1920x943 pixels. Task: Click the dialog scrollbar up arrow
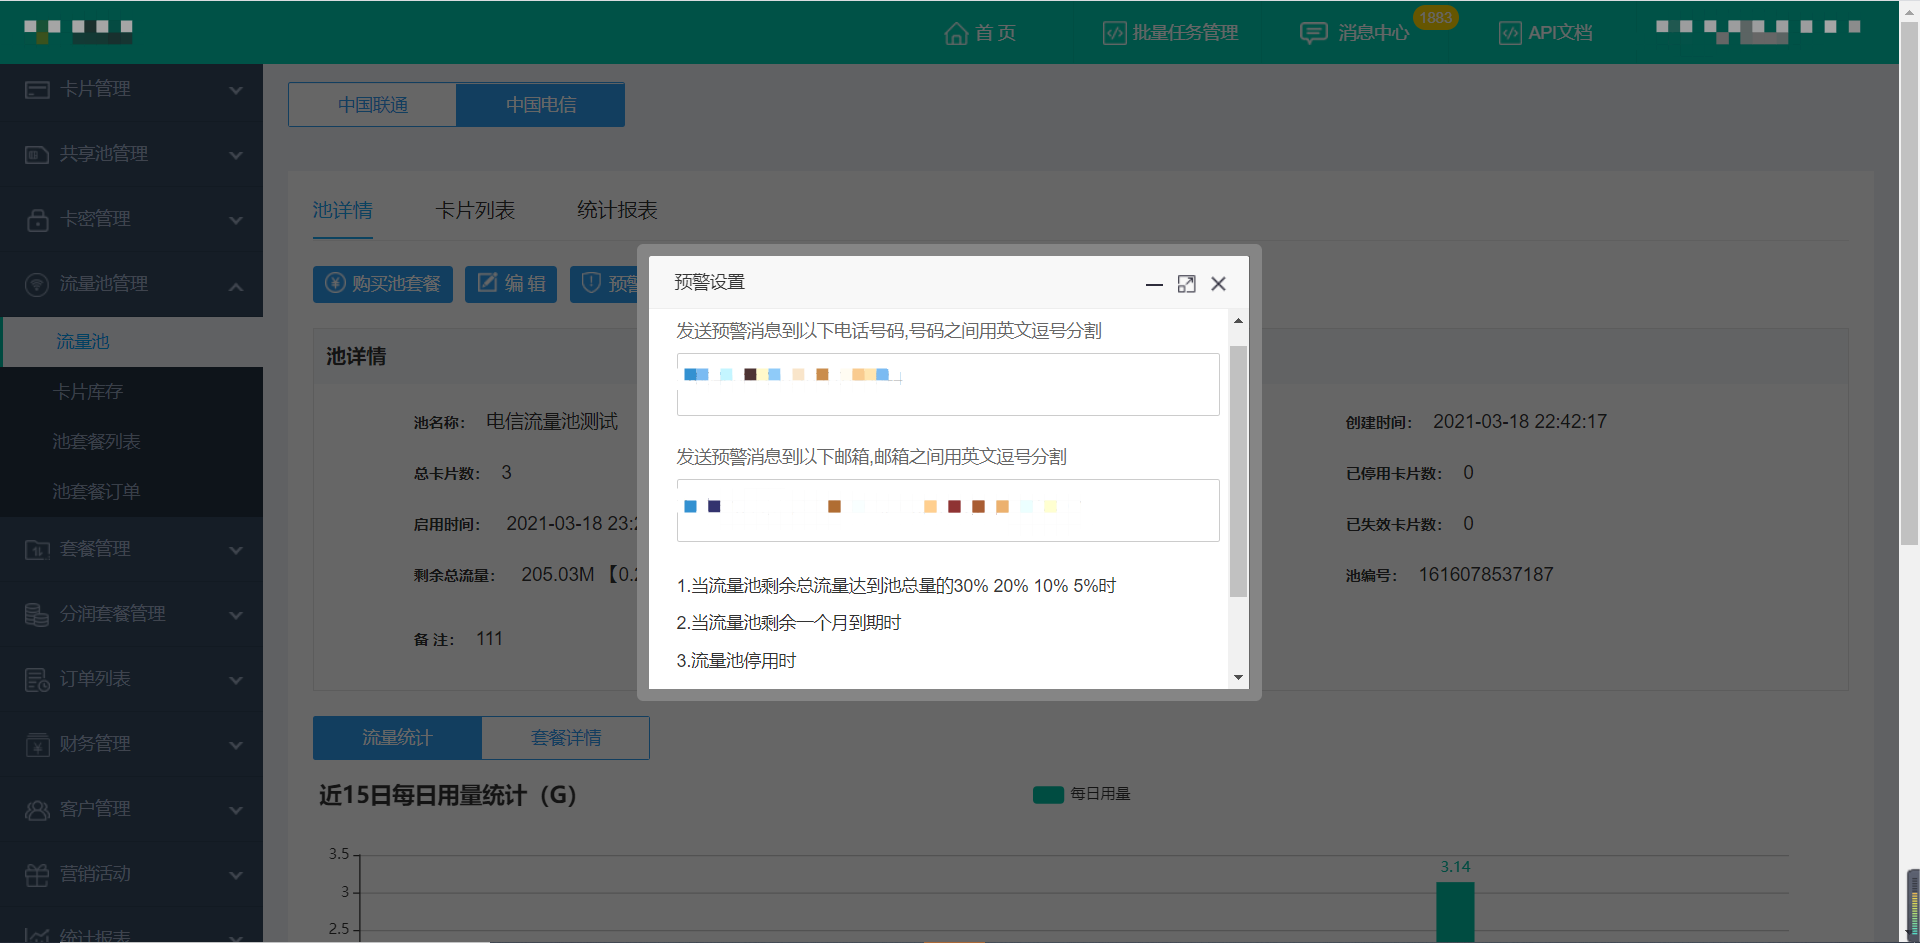click(x=1238, y=321)
